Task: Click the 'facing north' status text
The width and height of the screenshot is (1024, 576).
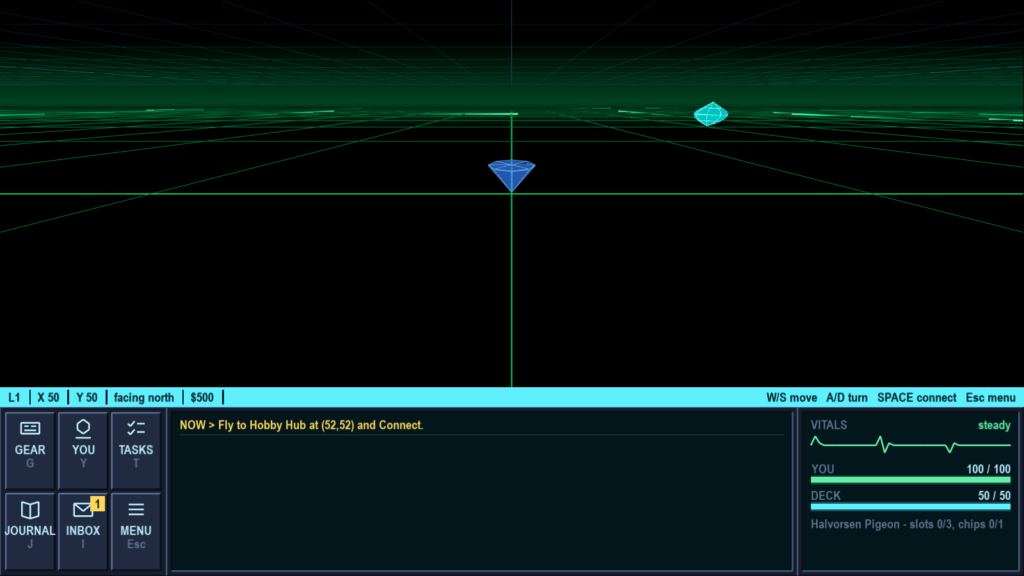Action: coord(144,398)
